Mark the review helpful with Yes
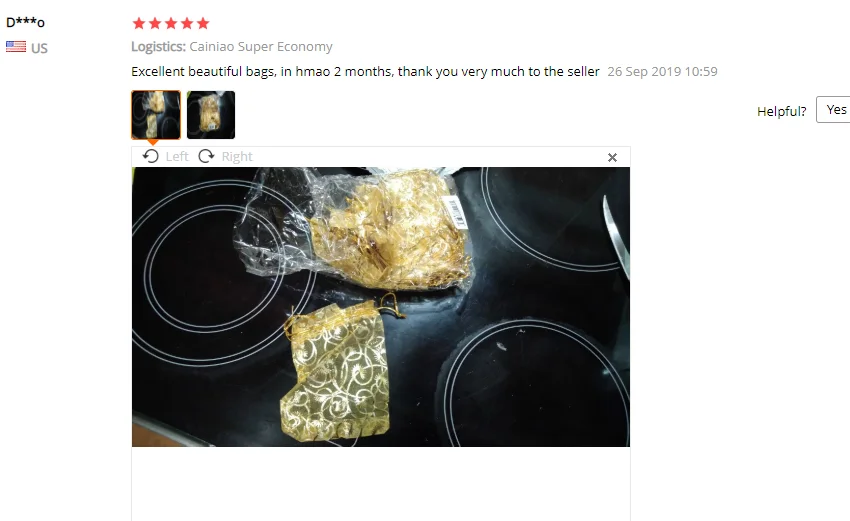 coord(834,110)
